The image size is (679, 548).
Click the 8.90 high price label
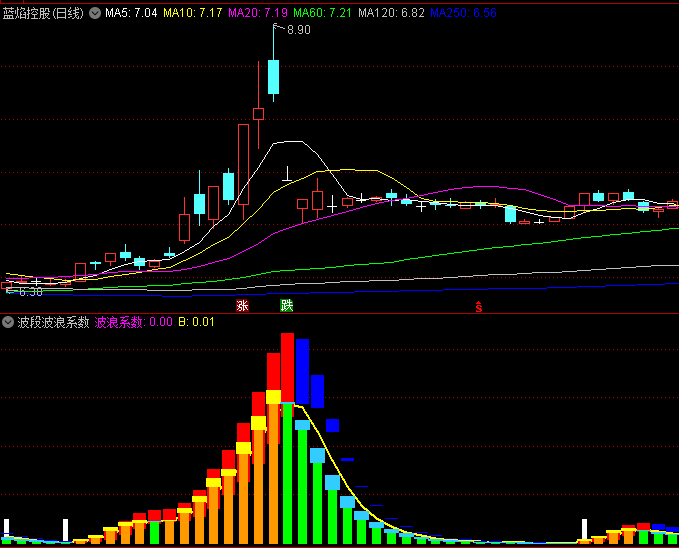point(298,31)
